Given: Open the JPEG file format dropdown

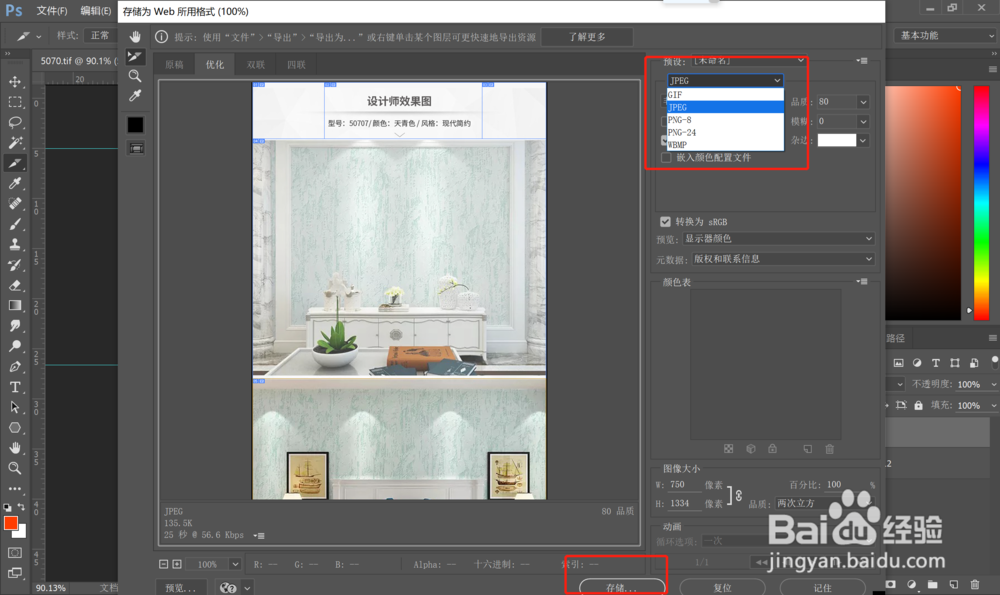Looking at the screenshot, I should (725, 80).
